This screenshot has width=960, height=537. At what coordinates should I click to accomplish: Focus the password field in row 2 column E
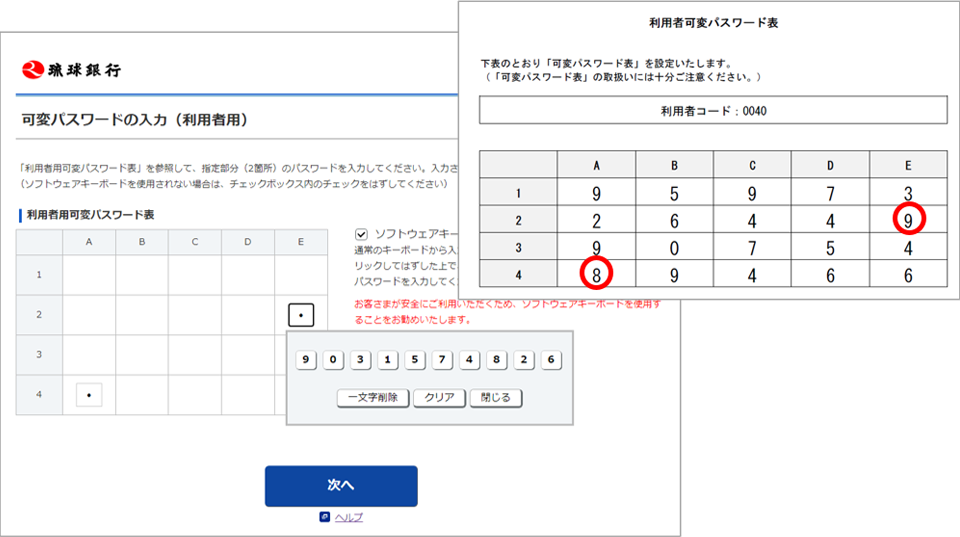(302, 316)
